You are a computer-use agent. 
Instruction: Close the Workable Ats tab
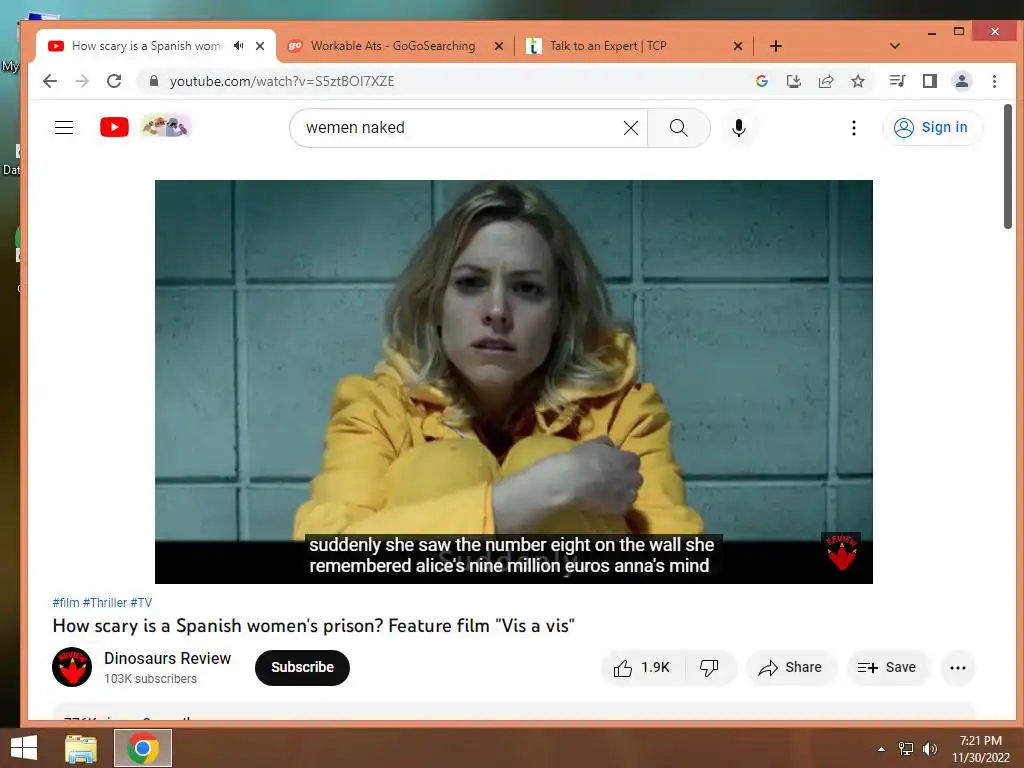pyautogui.click(x=499, y=46)
